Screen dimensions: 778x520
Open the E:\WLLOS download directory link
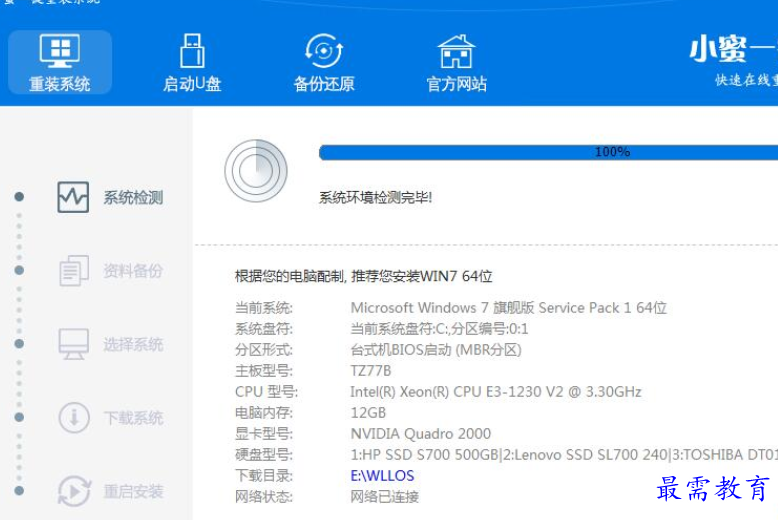click(x=382, y=475)
